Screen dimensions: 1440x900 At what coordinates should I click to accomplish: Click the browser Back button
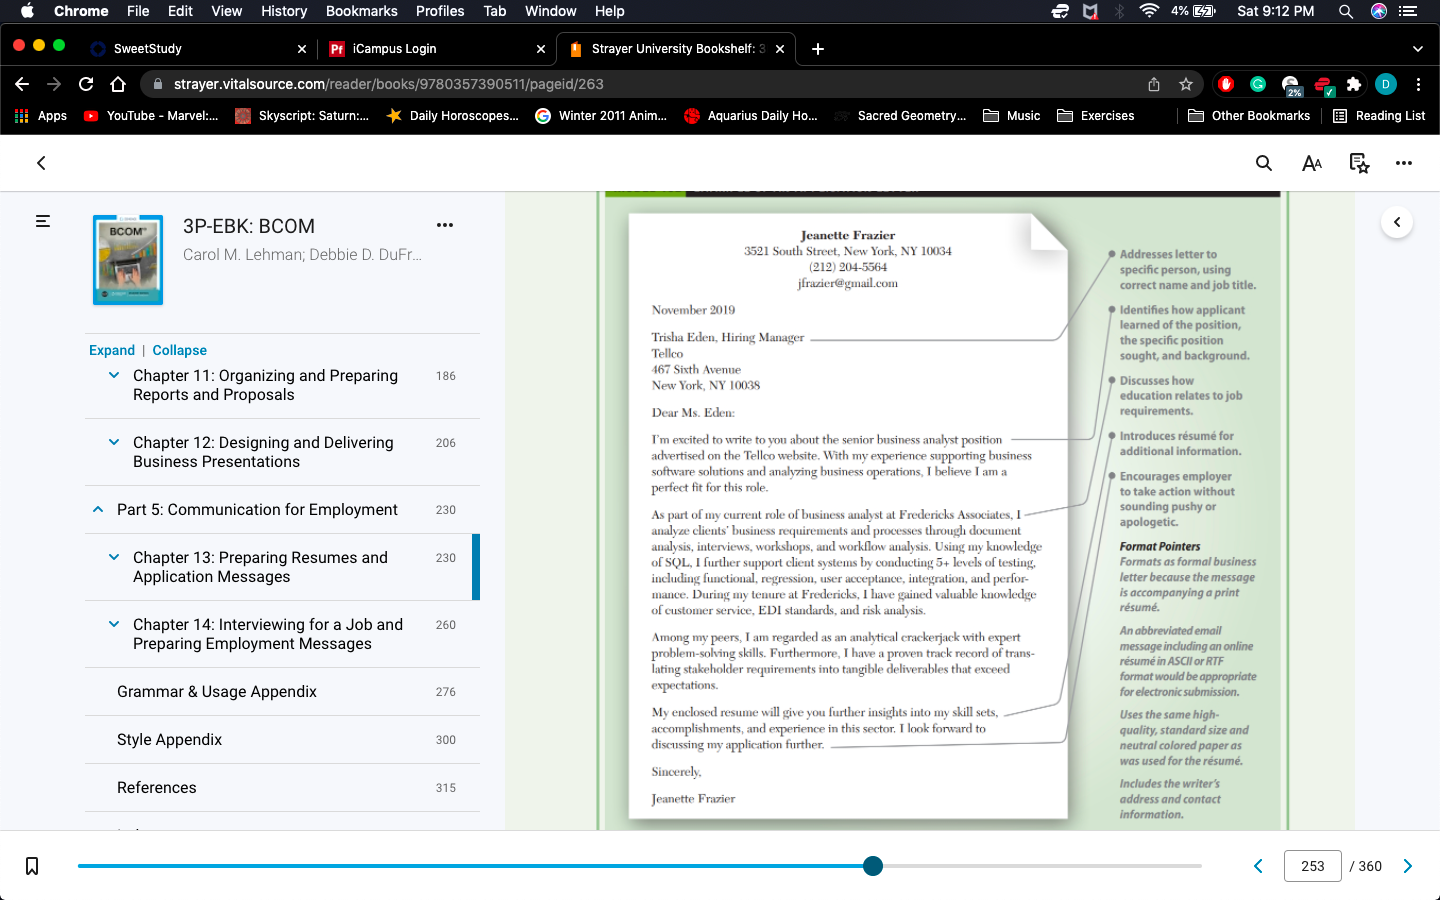22,84
